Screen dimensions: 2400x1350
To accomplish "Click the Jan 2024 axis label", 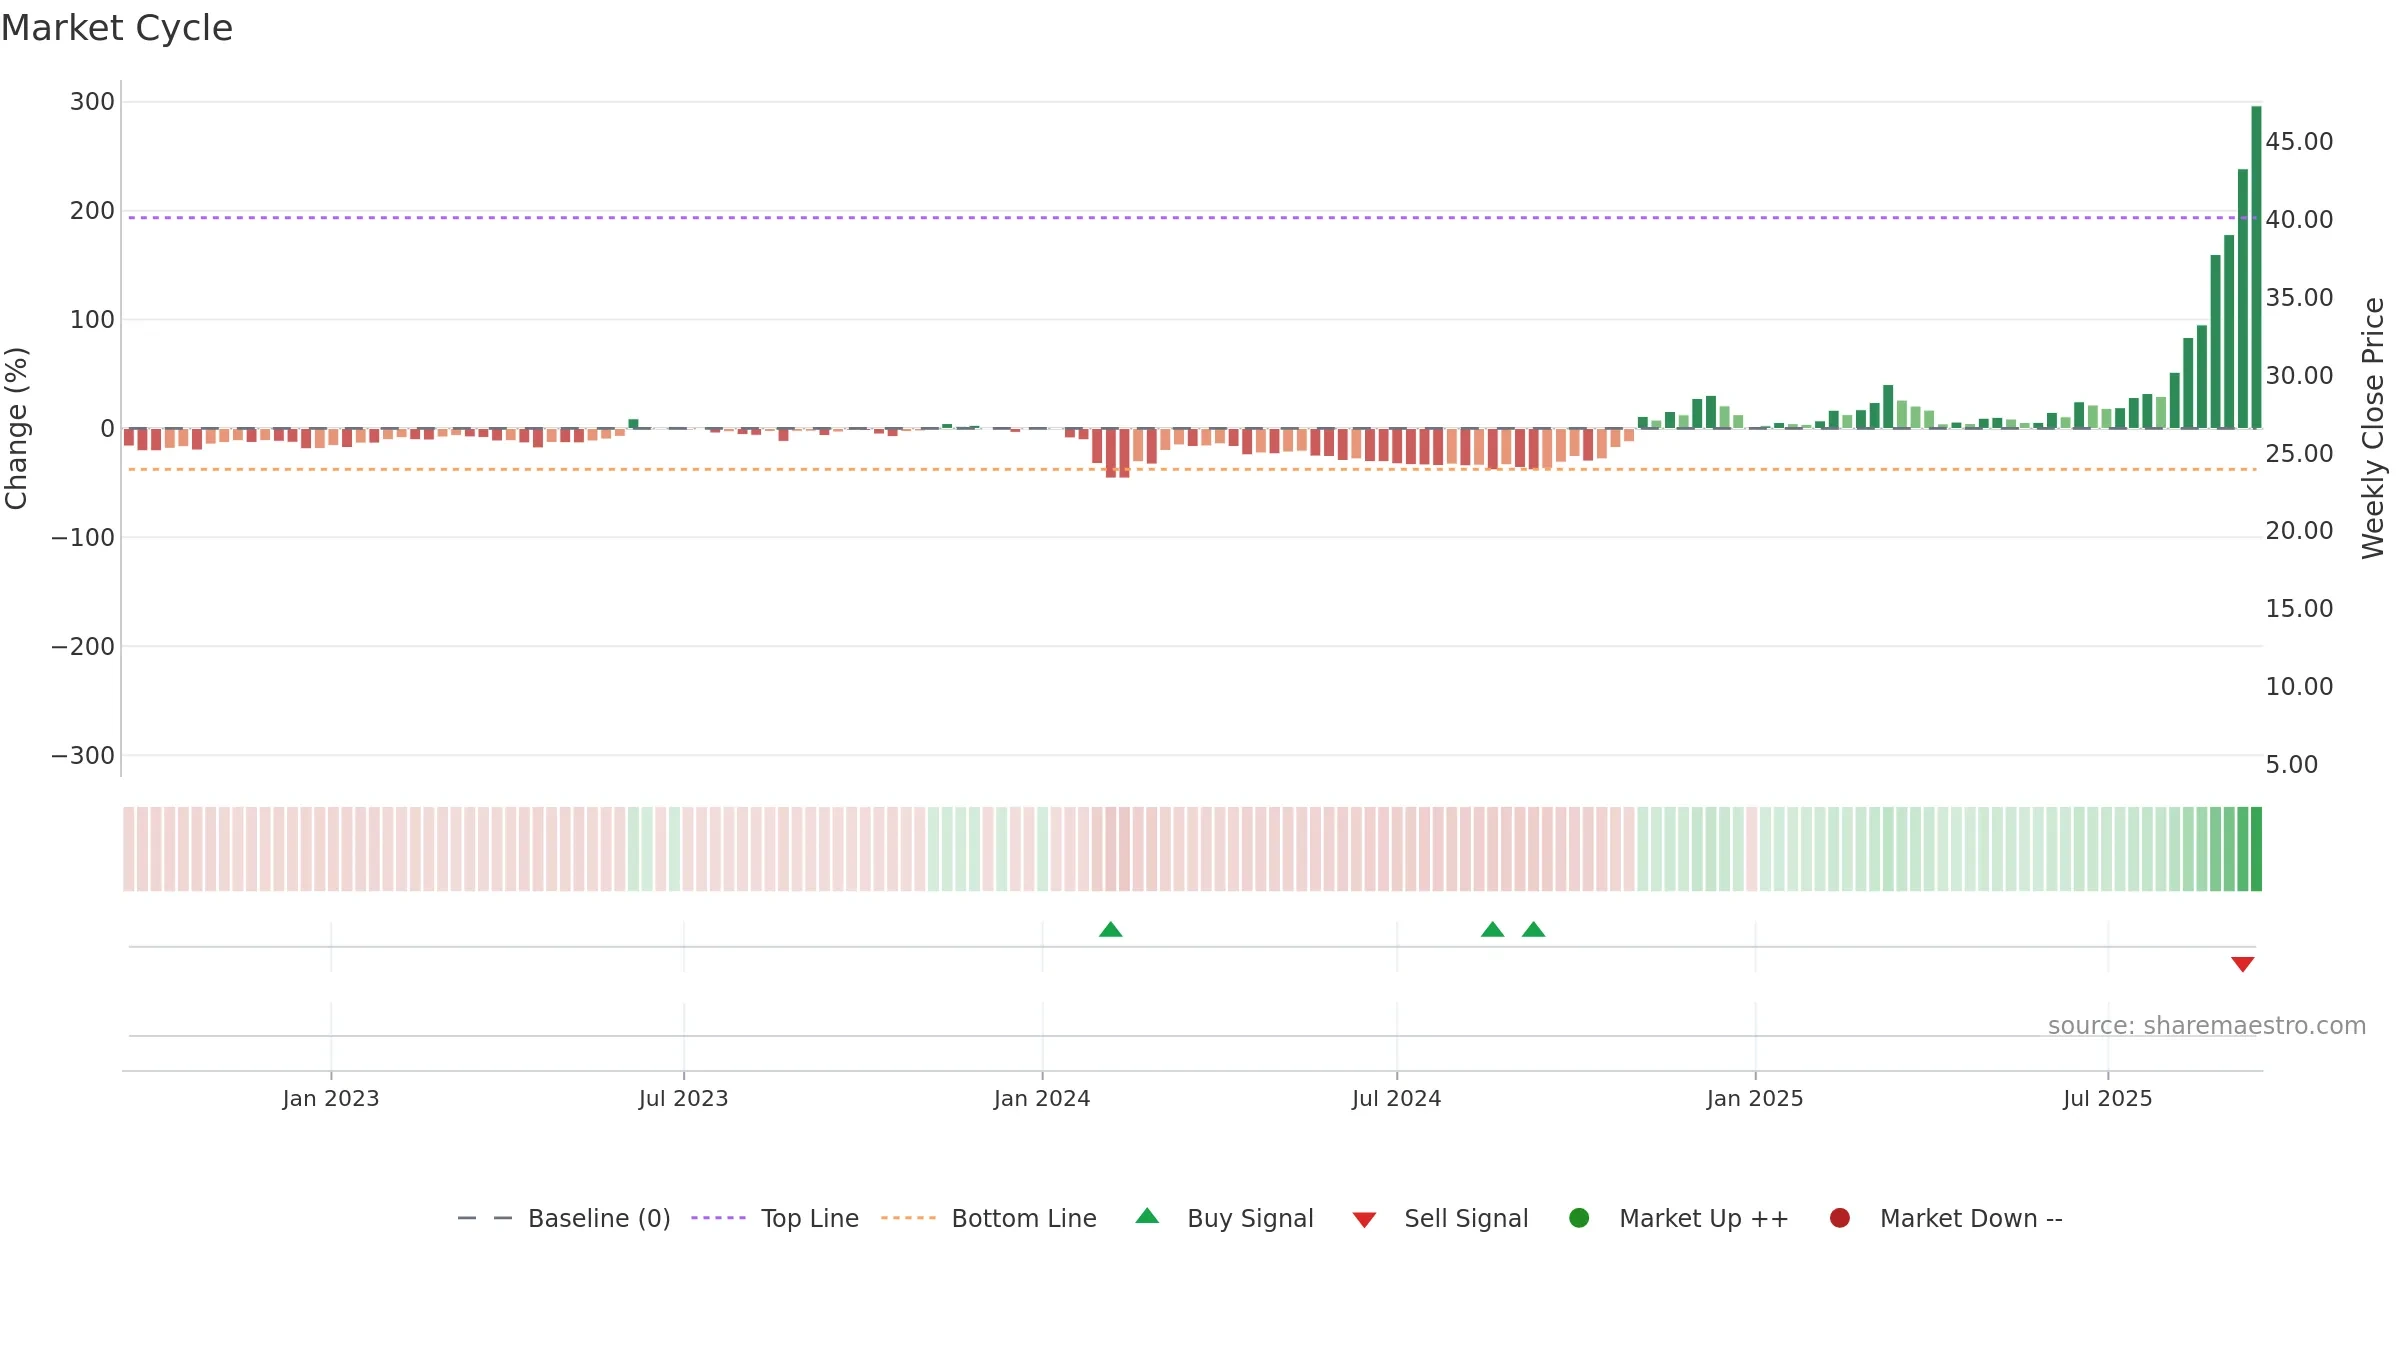I will tap(1042, 1099).
